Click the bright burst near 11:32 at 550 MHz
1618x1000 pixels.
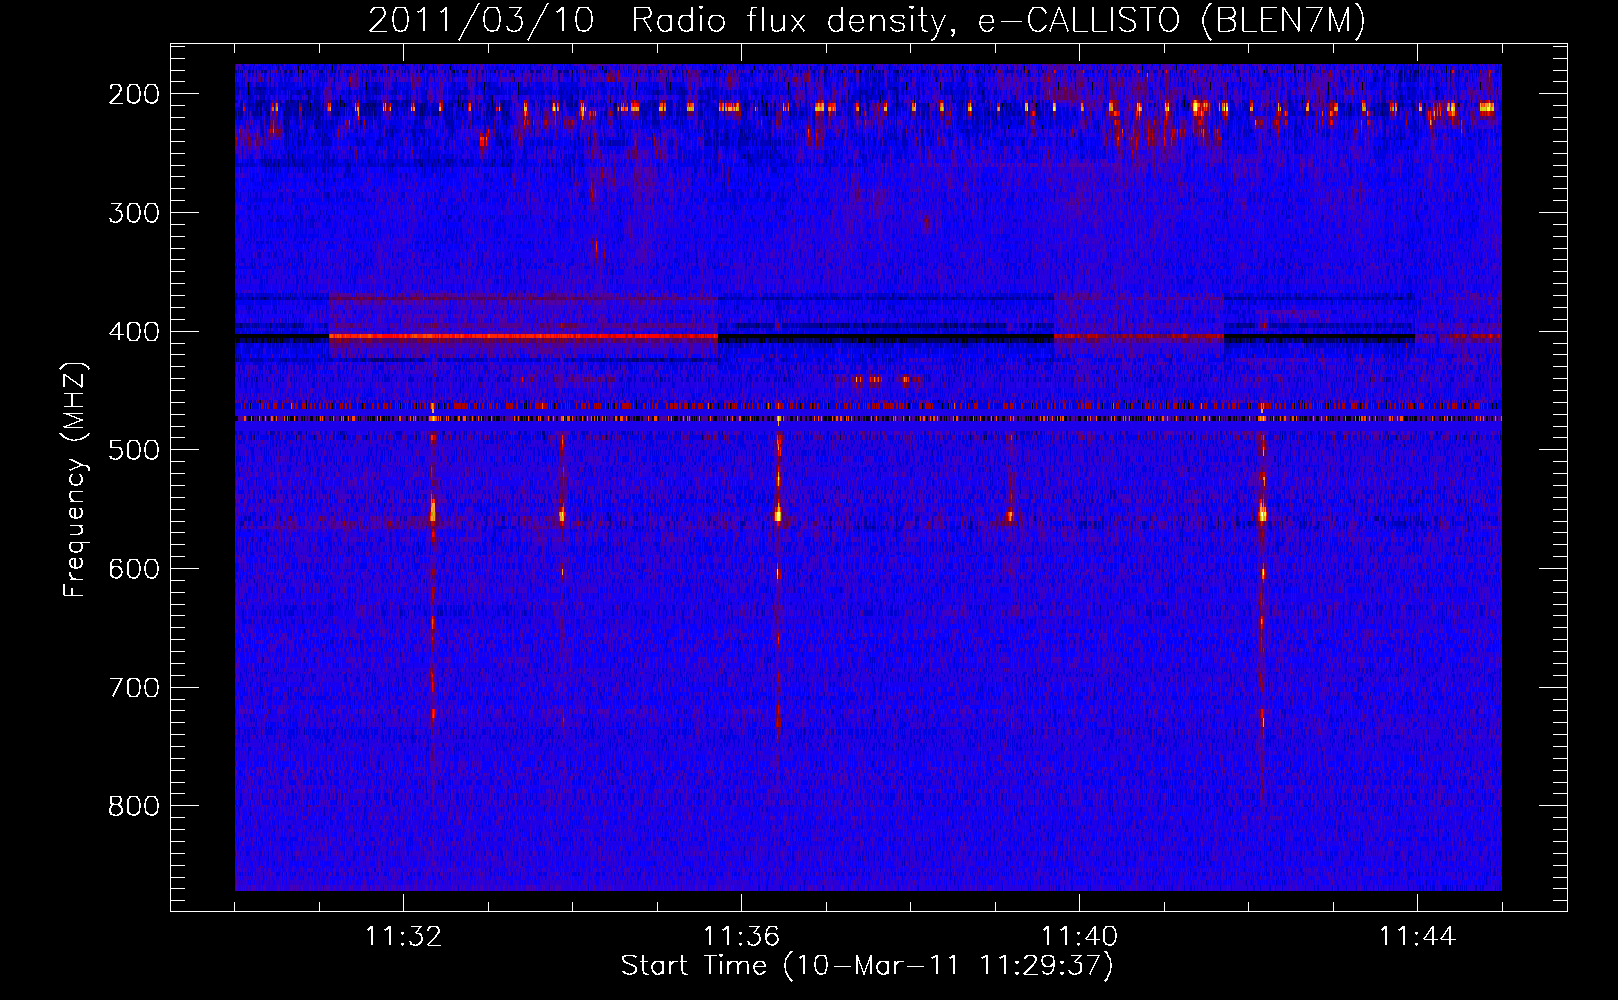(433, 510)
